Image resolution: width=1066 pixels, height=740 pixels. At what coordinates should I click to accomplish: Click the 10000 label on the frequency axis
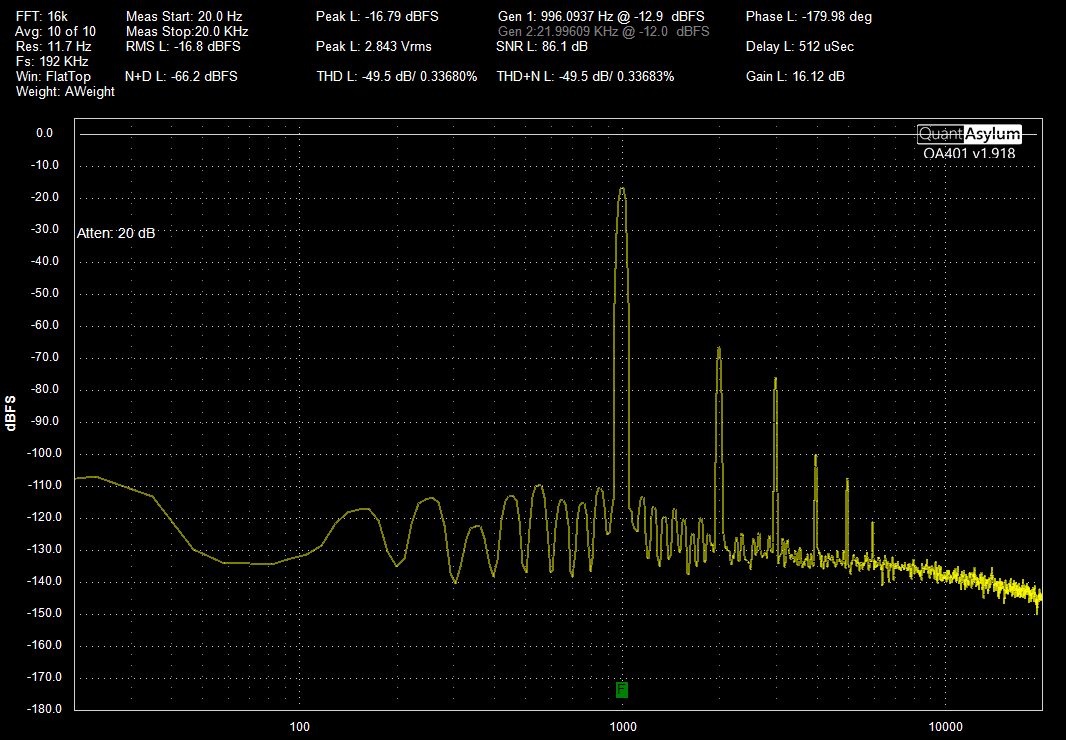[946, 727]
